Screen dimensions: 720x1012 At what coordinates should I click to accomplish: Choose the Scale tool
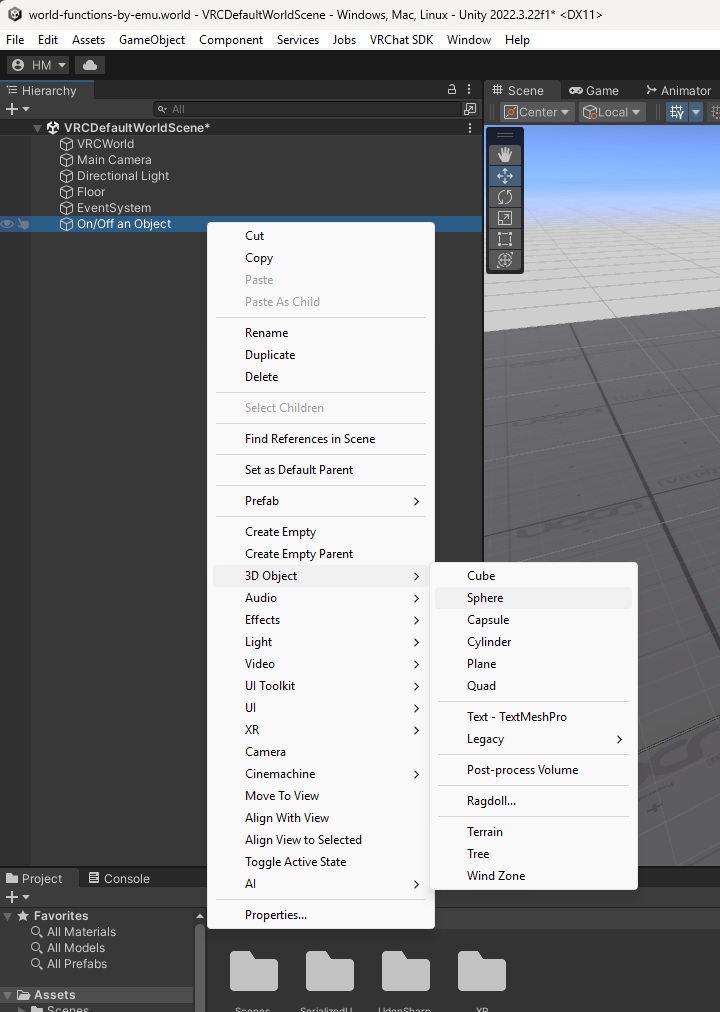coord(505,217)
